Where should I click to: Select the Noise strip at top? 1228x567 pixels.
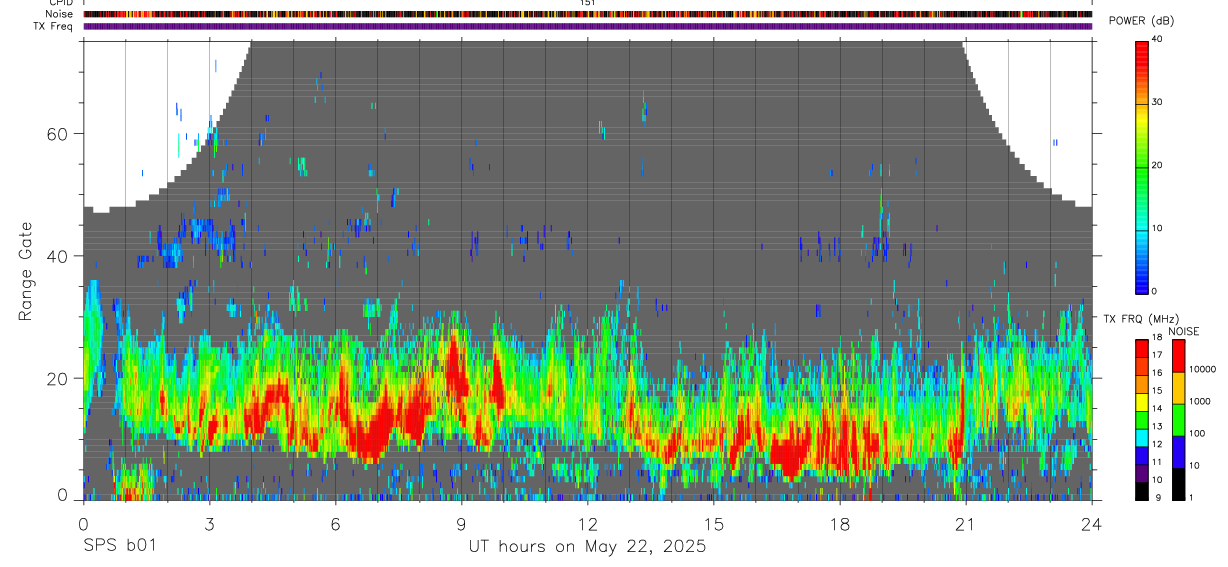tap(587, 14)
